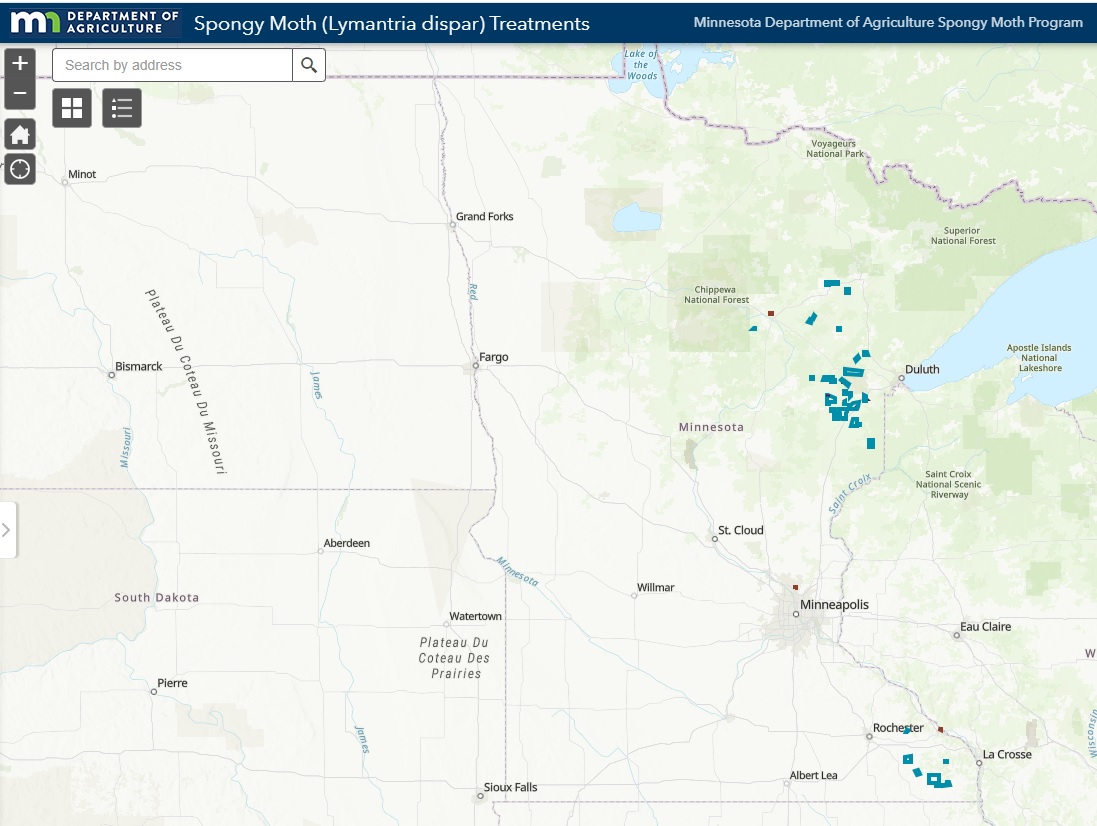
Task: Click the Minot city label
Action: pos(82,174)
